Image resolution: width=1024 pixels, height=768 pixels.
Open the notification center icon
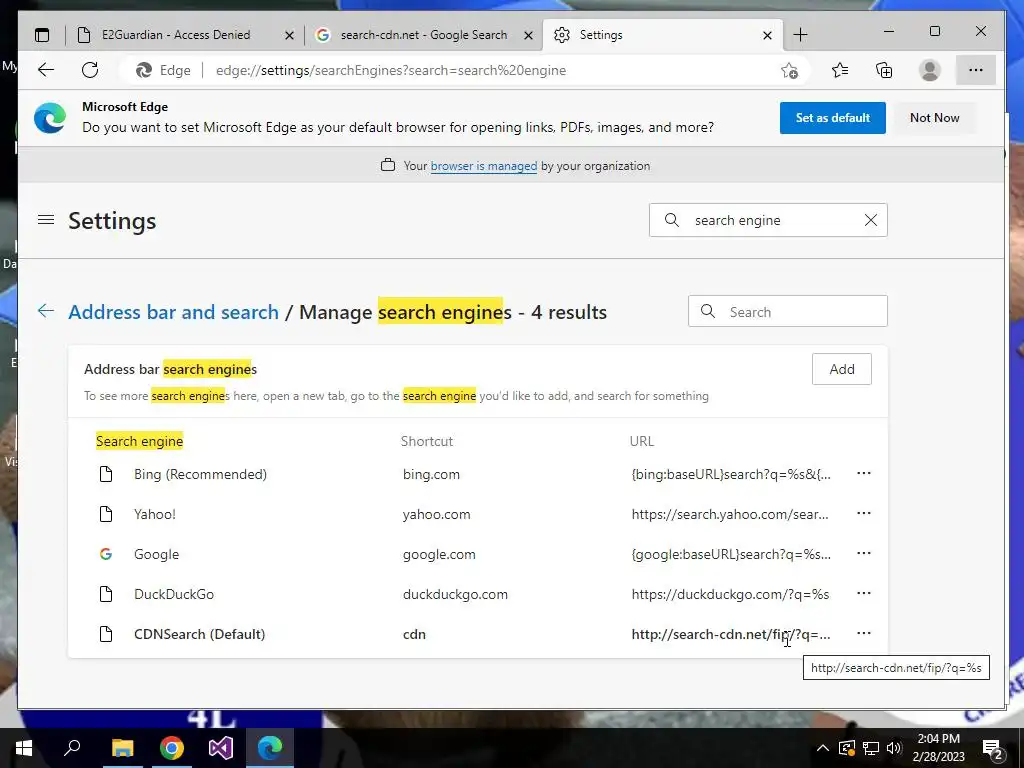993,748
